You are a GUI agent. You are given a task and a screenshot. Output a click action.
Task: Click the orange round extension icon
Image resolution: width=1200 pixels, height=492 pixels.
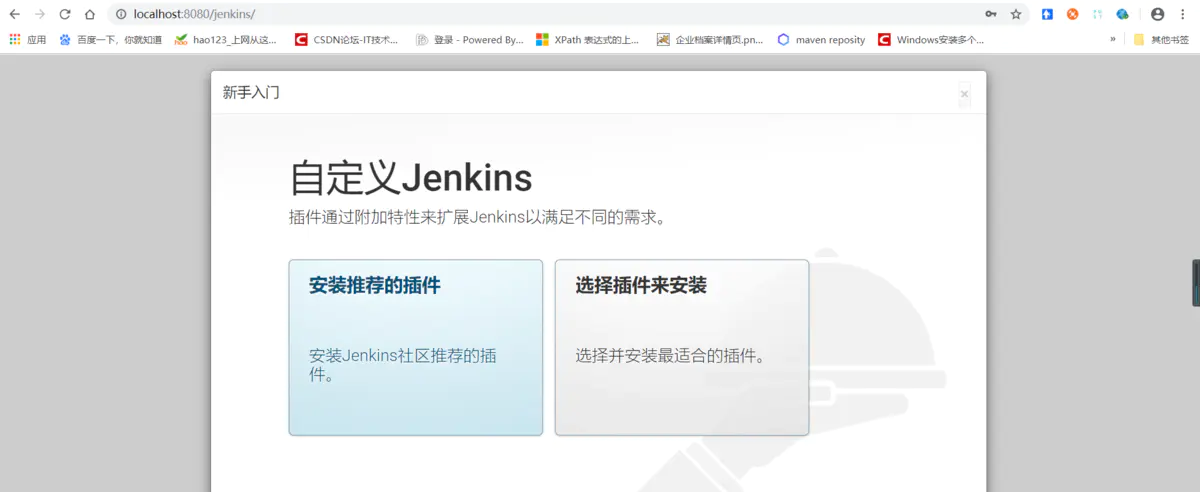click(x=1072, y=14)
